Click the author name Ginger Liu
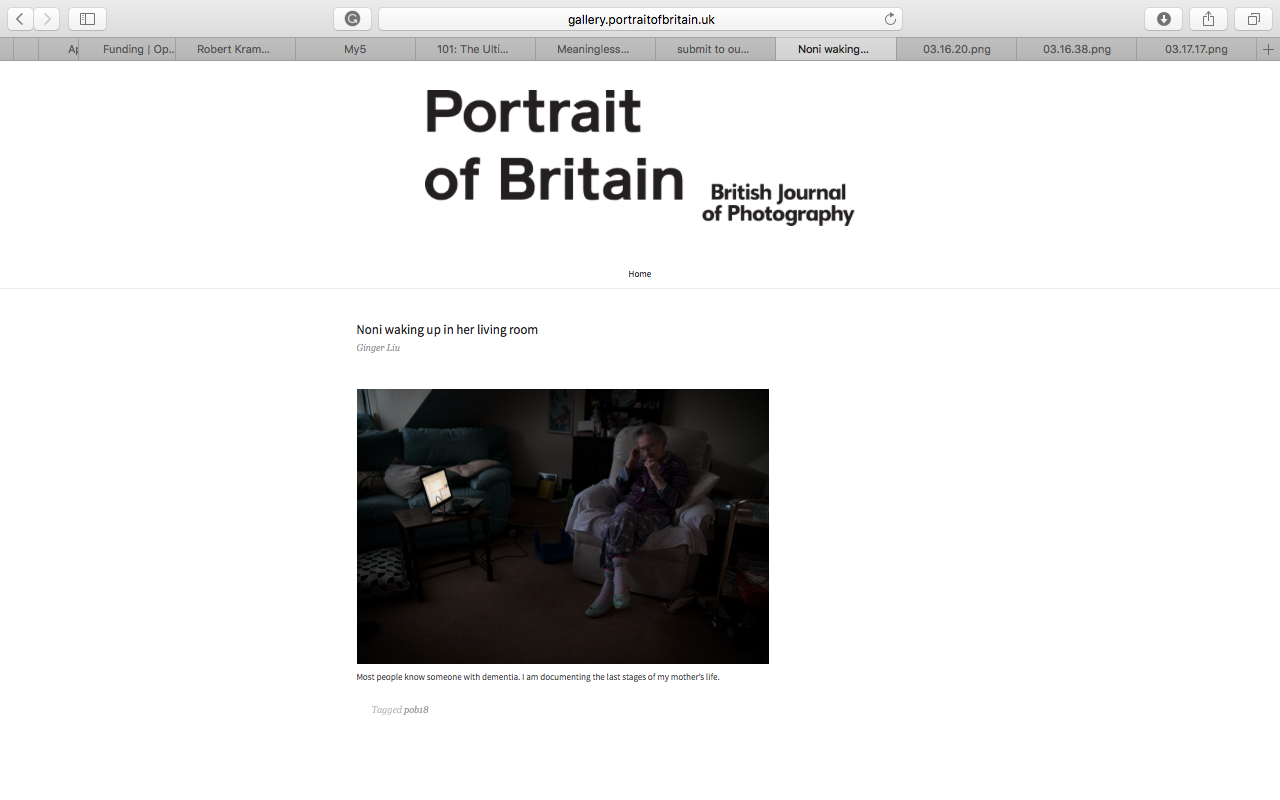 (x=378, y=348)
